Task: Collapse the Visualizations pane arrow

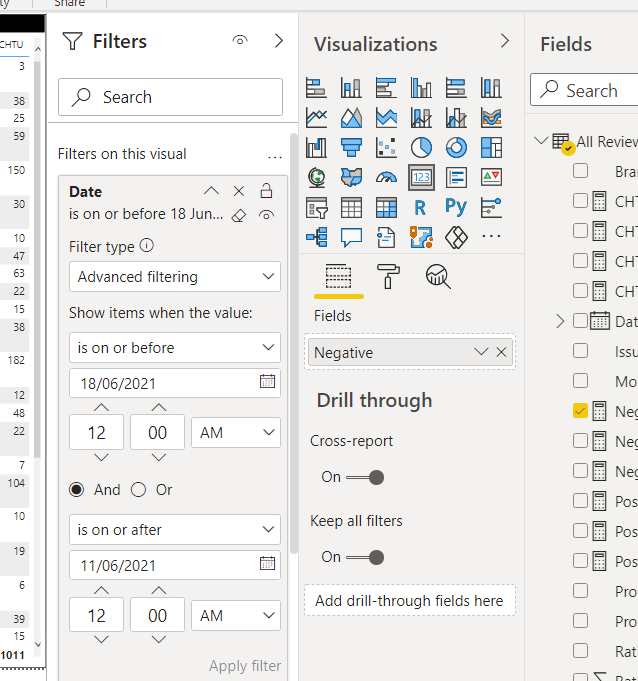Action: tap(505, 41)
